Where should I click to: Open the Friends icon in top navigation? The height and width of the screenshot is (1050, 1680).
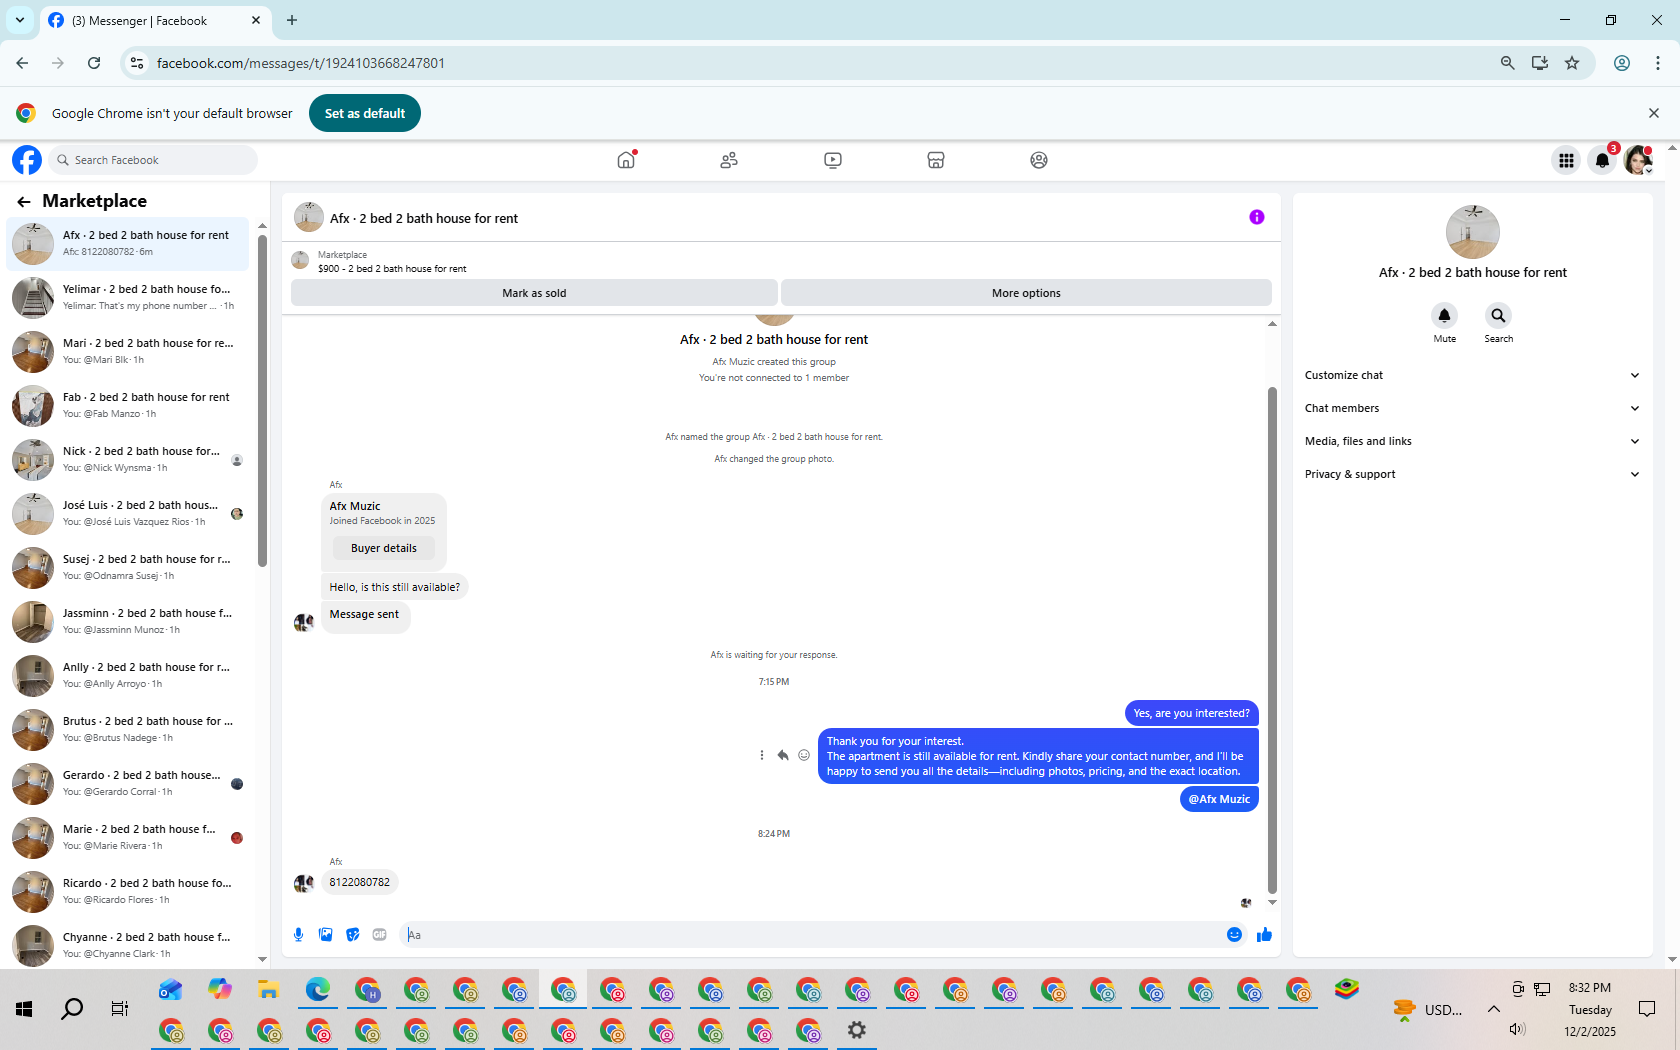[x=729, y=160]
